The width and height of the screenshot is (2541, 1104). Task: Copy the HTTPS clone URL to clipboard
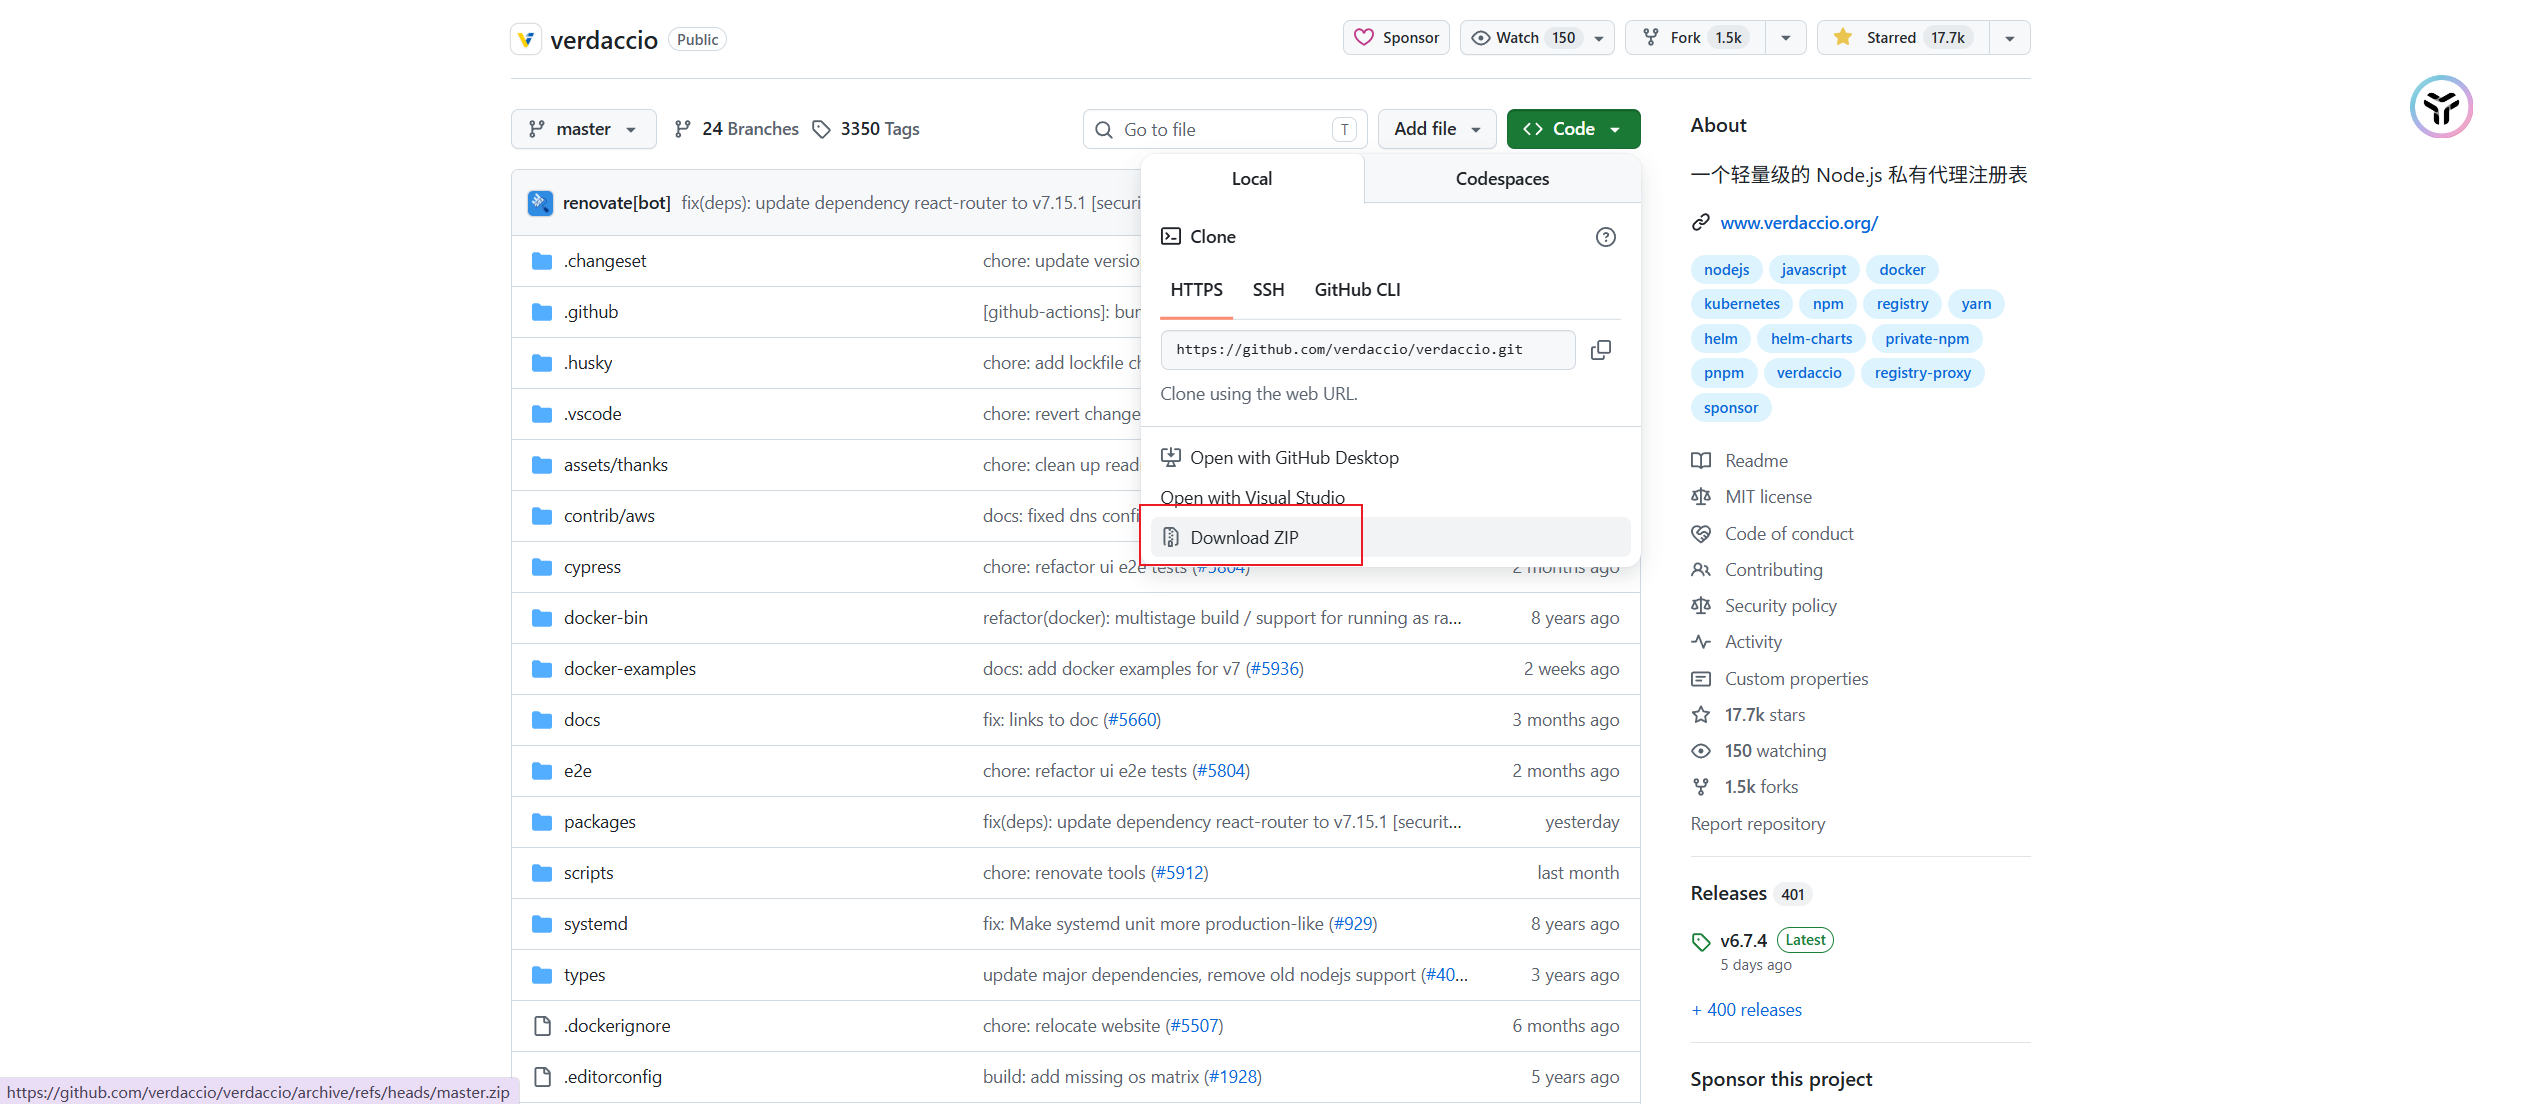[x=1600, y=350]
